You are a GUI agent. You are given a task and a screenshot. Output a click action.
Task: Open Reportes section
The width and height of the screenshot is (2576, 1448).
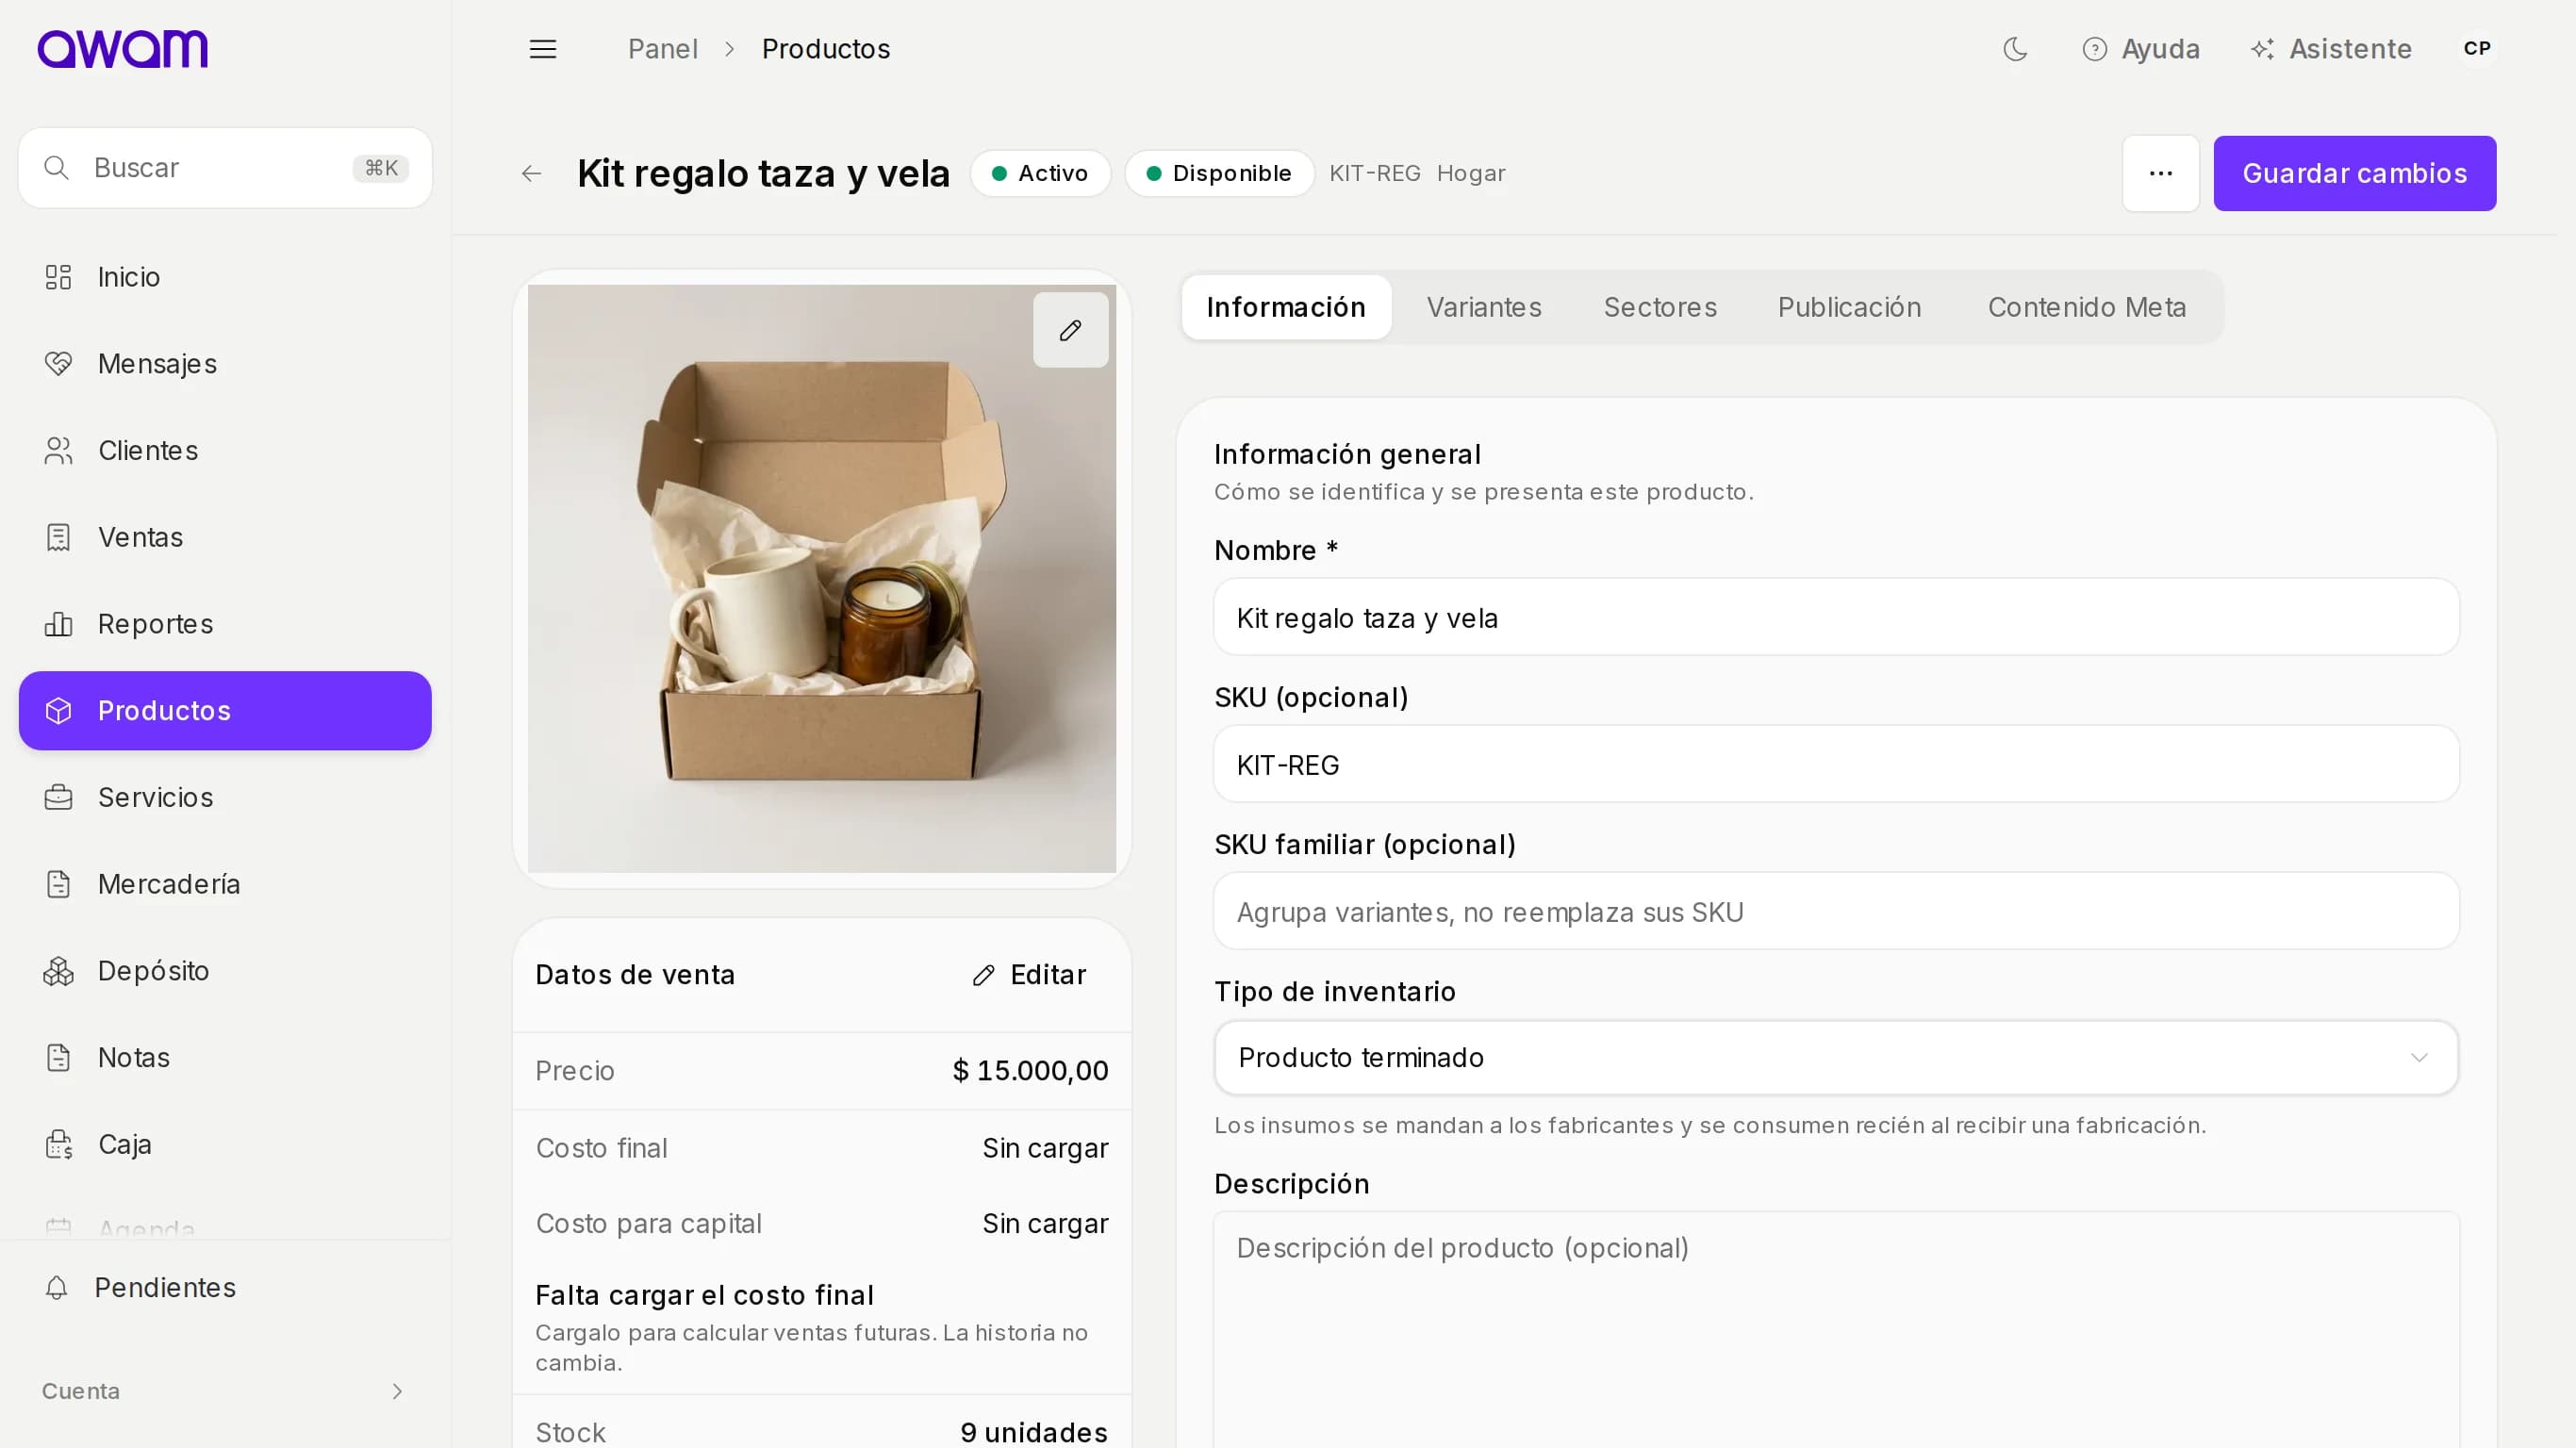(x=225, y=624)
